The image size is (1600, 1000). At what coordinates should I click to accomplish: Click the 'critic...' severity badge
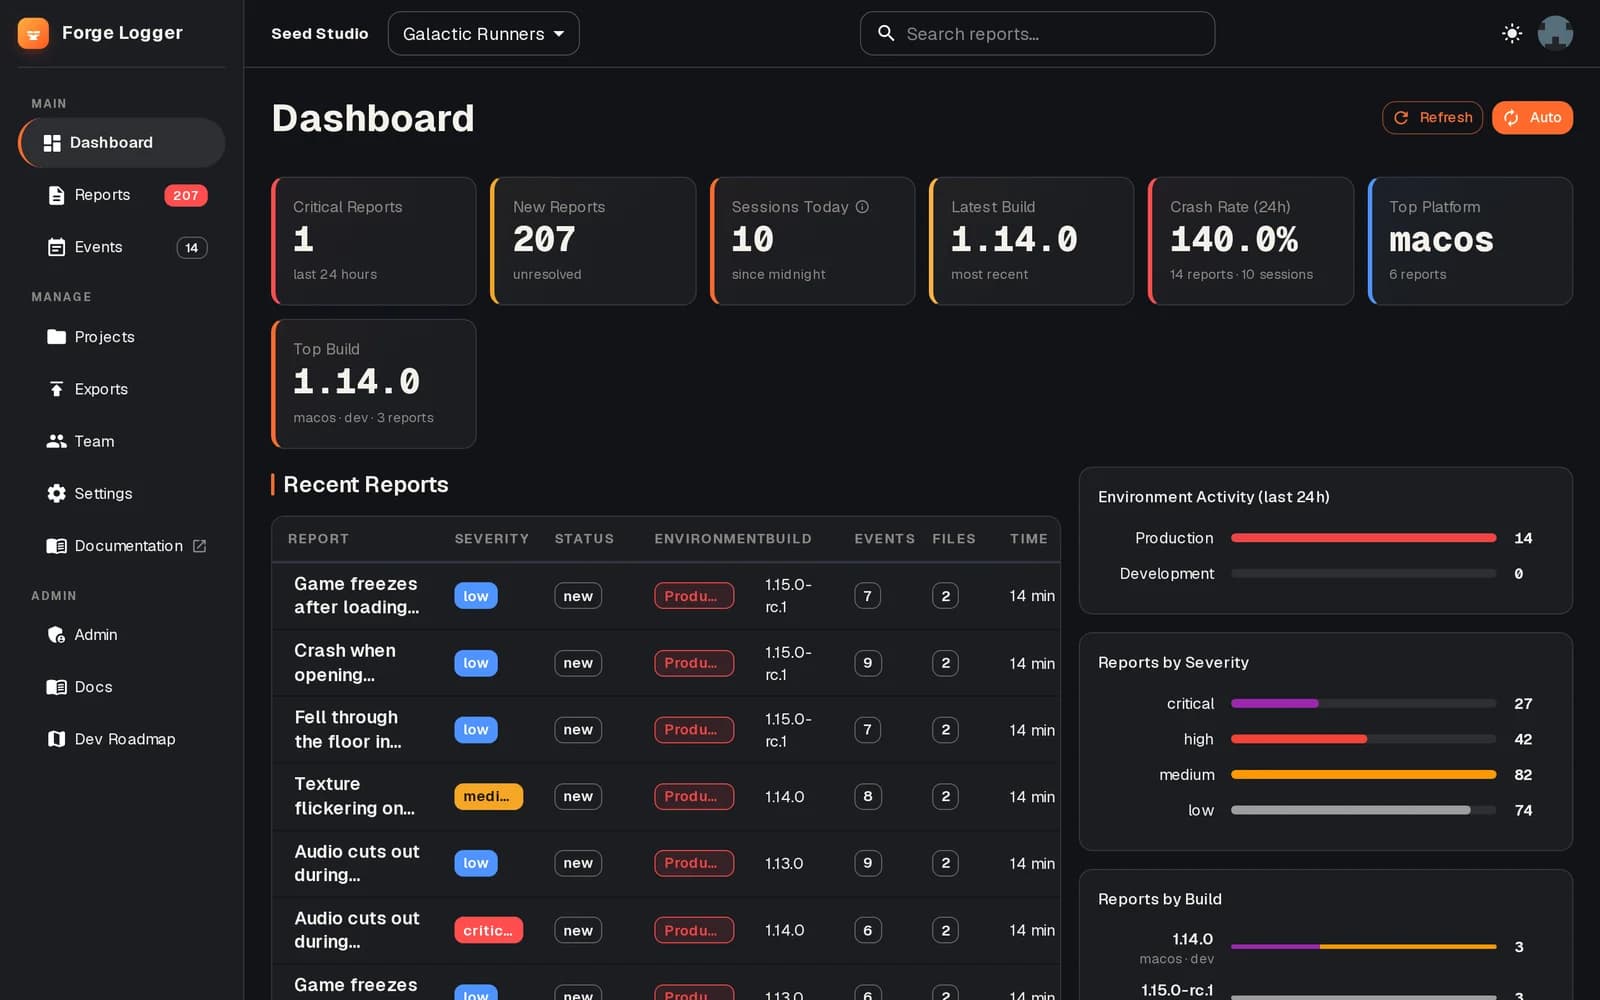(488, 931)
